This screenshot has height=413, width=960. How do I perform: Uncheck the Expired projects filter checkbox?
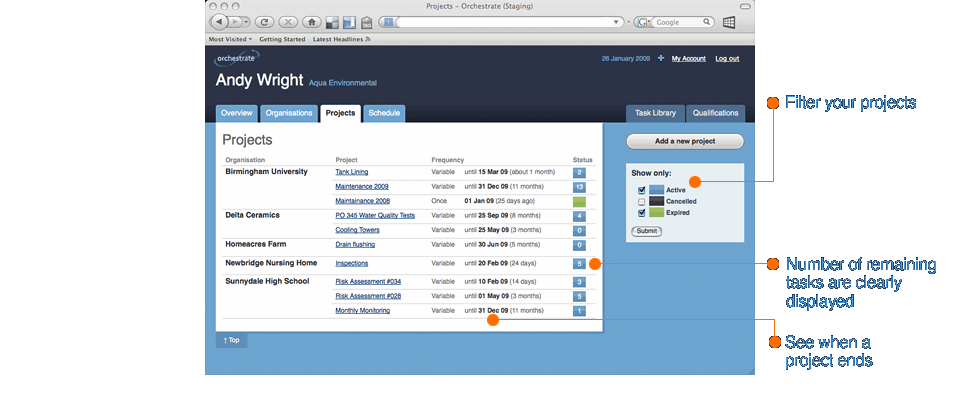tap(639, 213)
